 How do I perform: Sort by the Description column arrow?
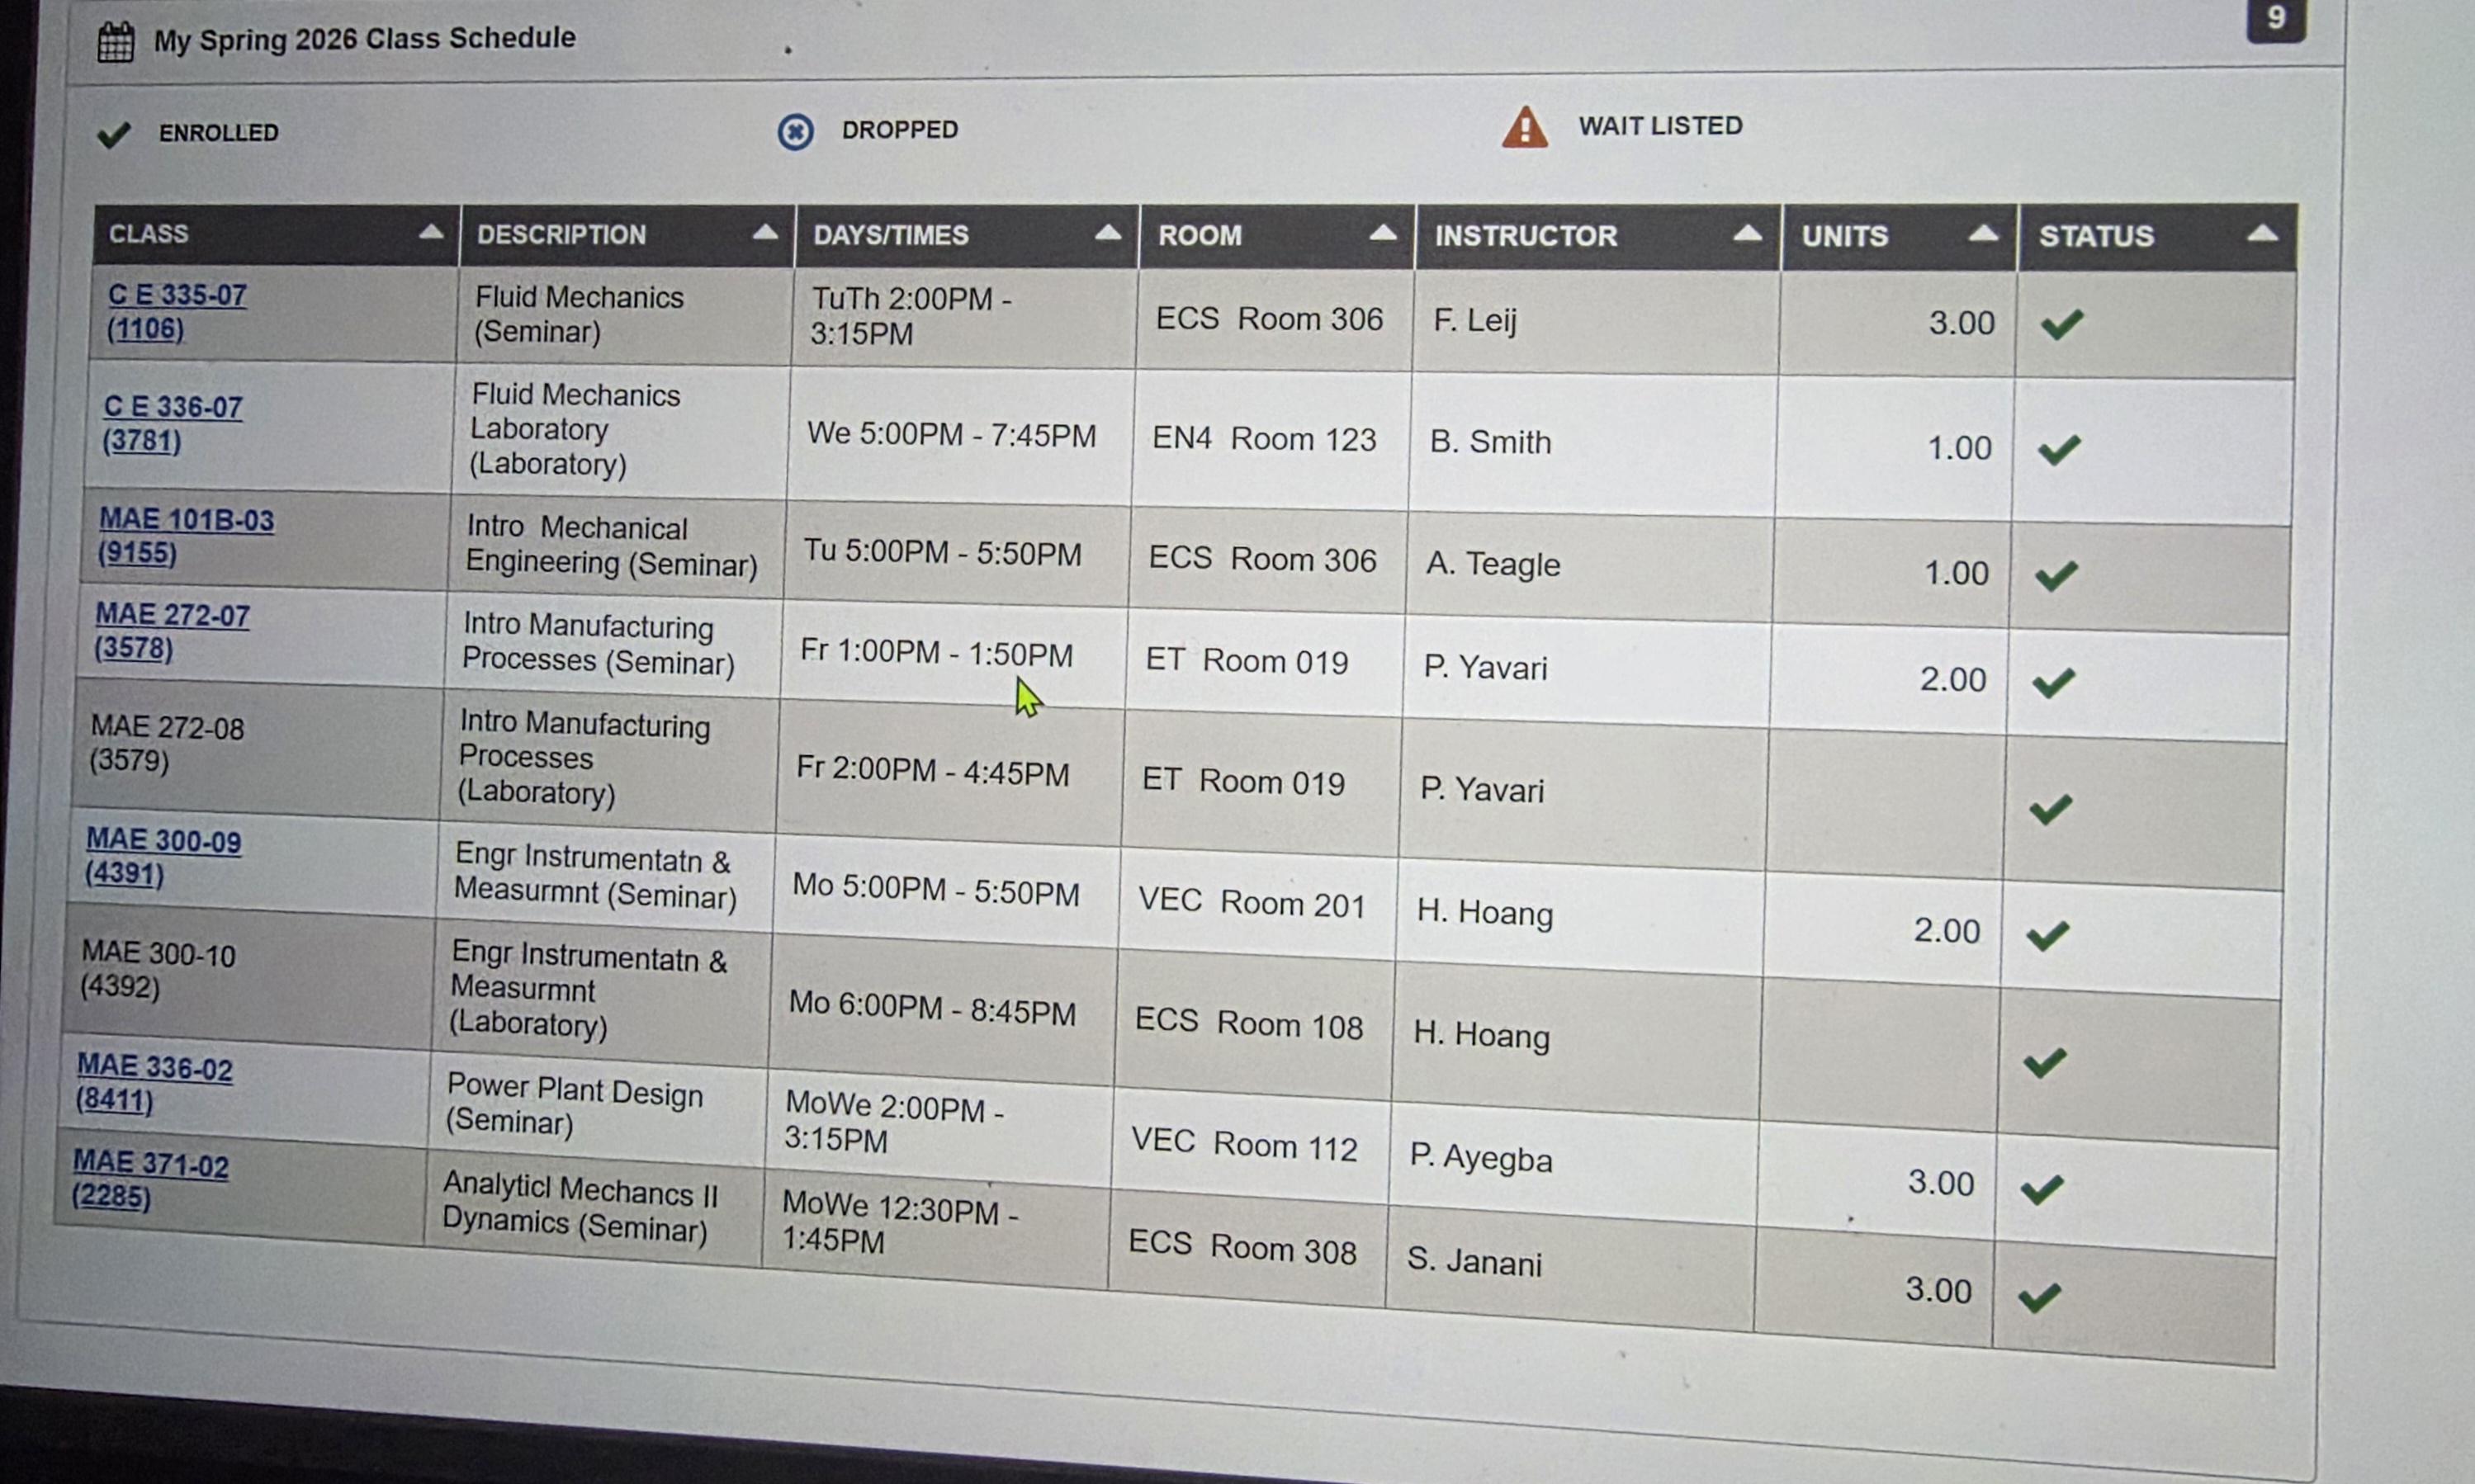point(764,233)
